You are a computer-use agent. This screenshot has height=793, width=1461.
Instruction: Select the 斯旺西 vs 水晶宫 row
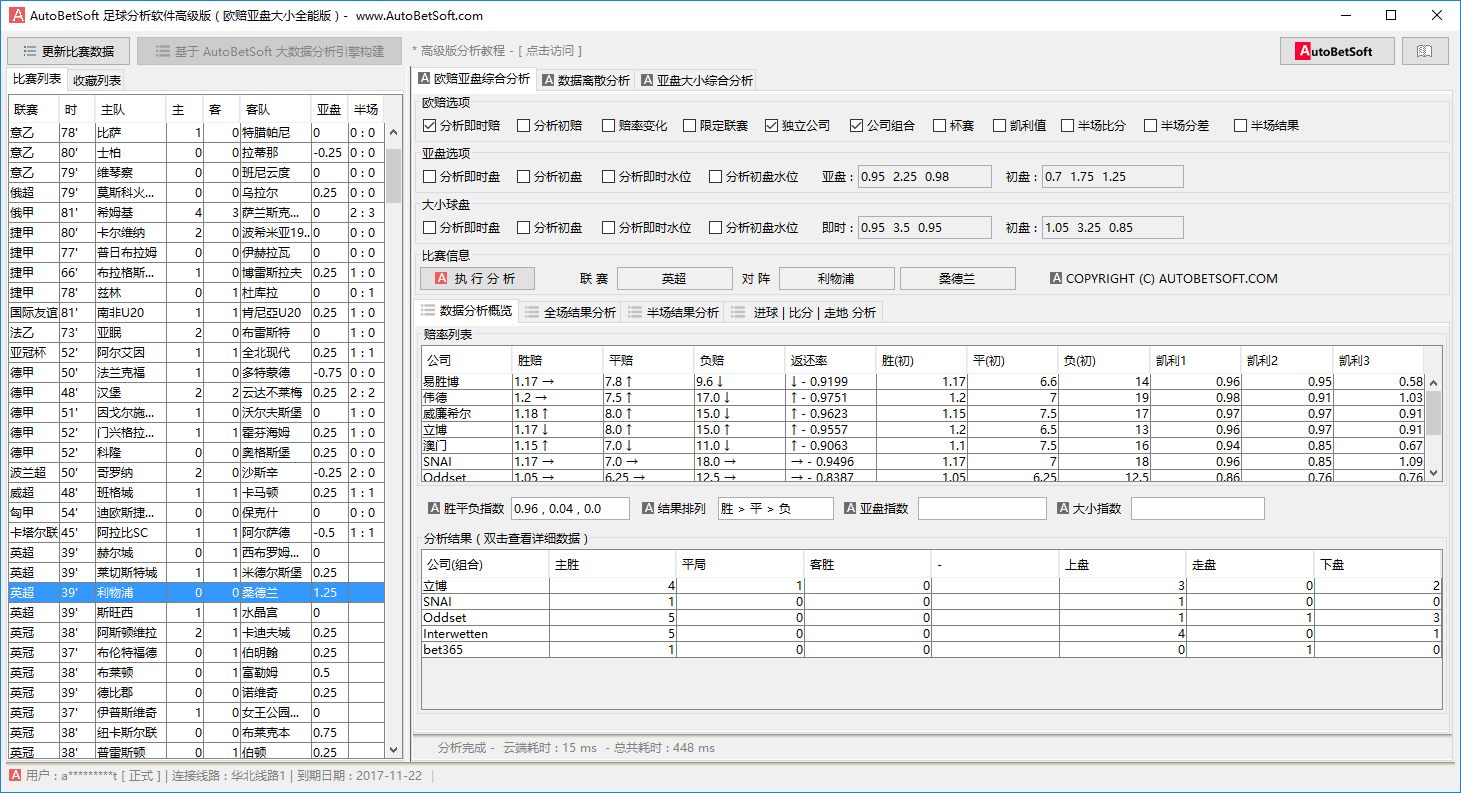point(194,612)
